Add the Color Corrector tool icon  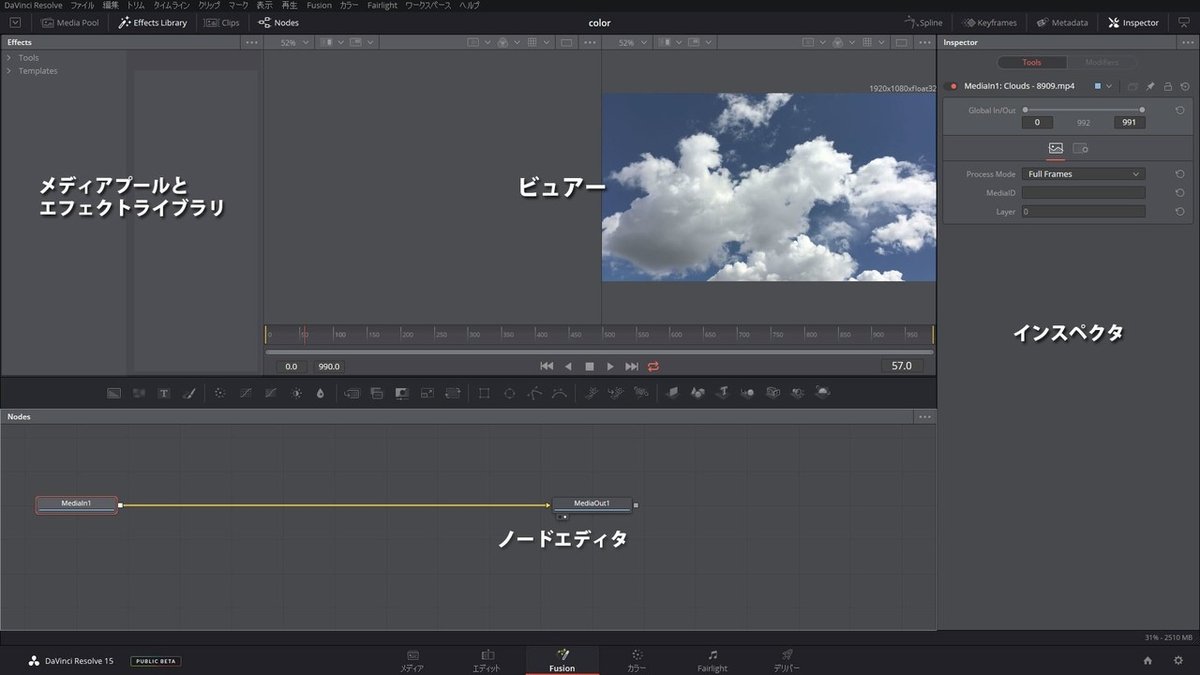click(220, 393)
